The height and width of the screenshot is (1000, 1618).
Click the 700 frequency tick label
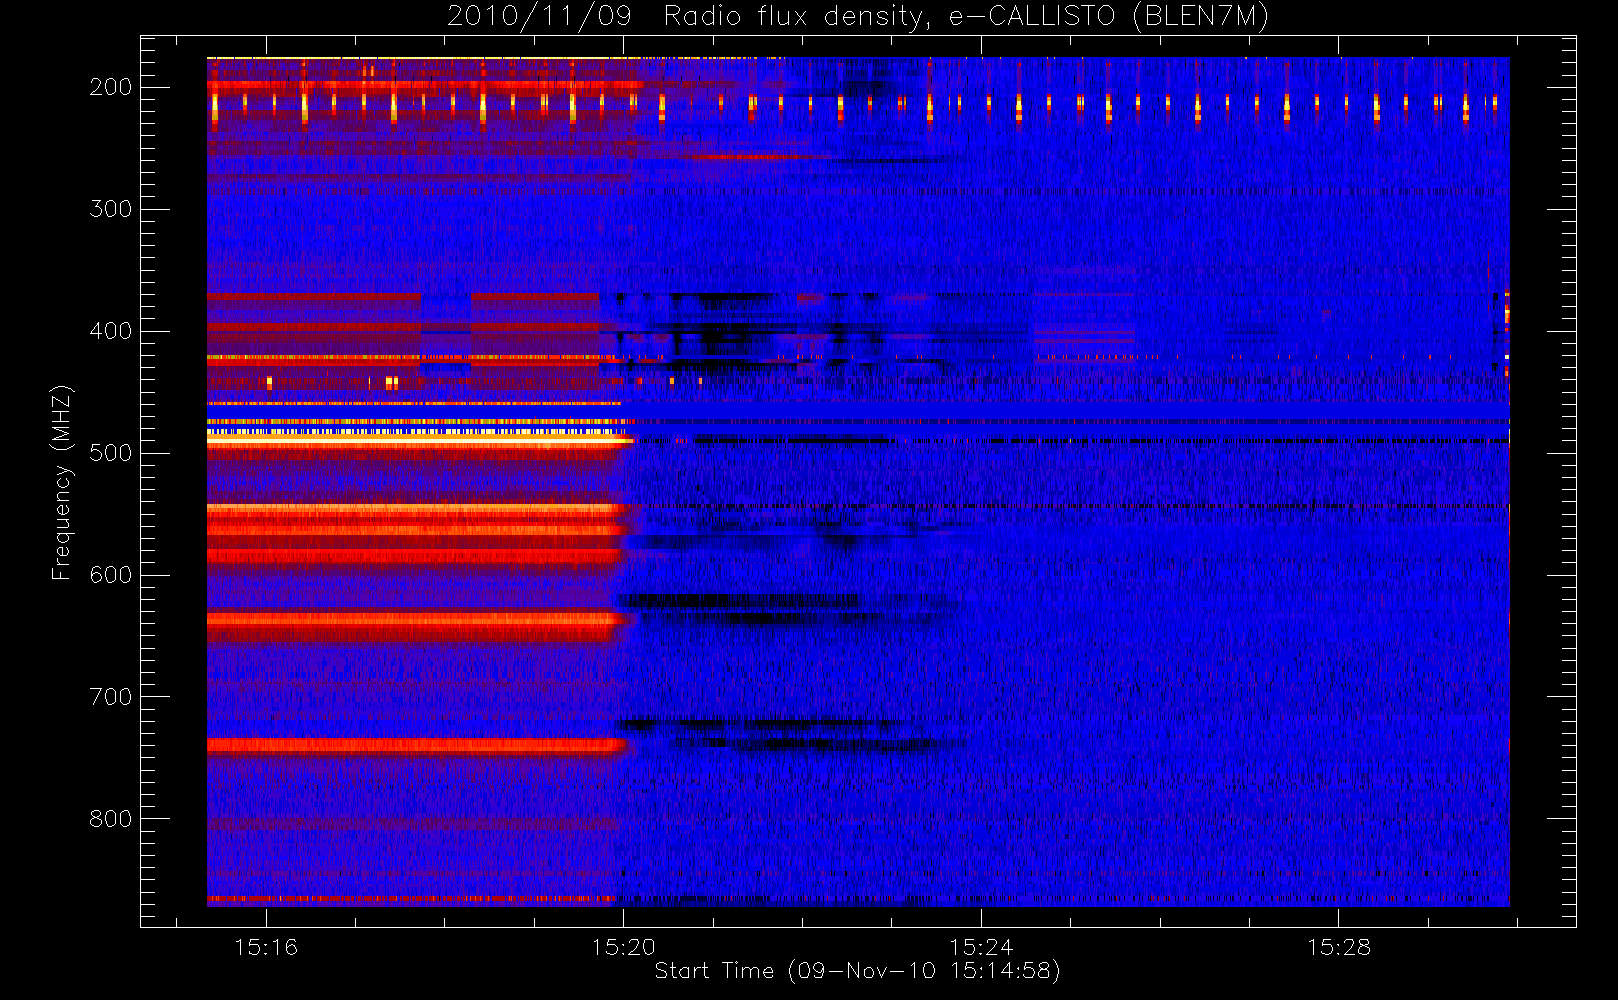pos(110,697)
